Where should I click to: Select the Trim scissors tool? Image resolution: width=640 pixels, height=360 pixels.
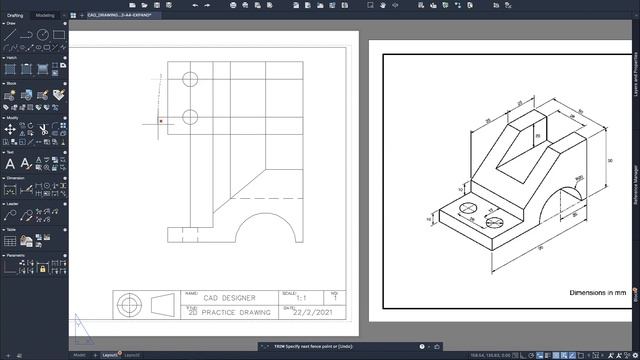coord(43,130)
